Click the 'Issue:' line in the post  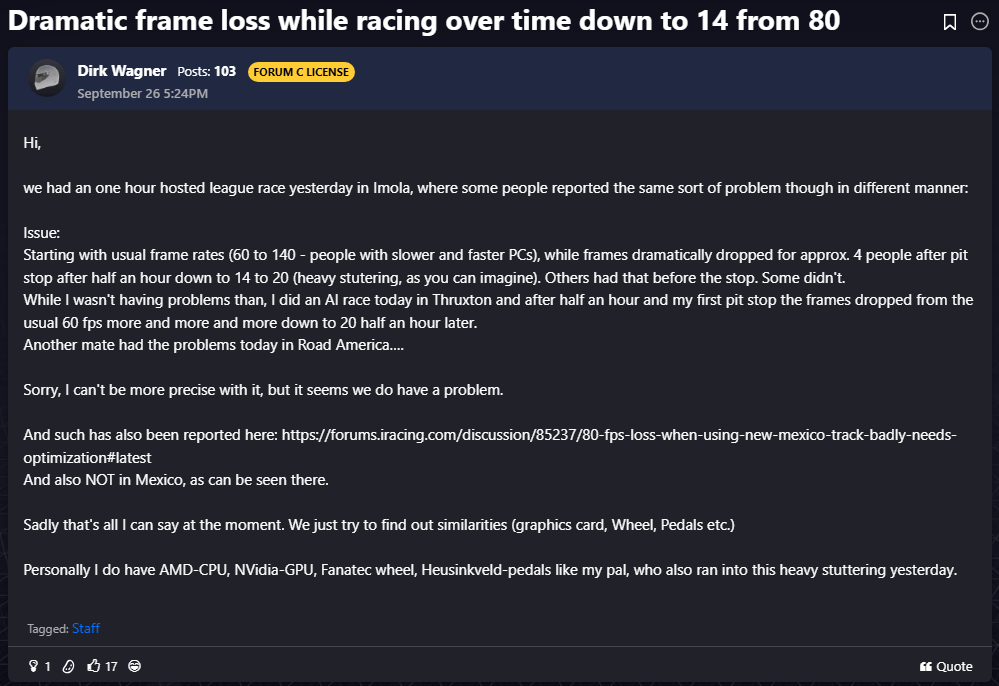[42, 233]
